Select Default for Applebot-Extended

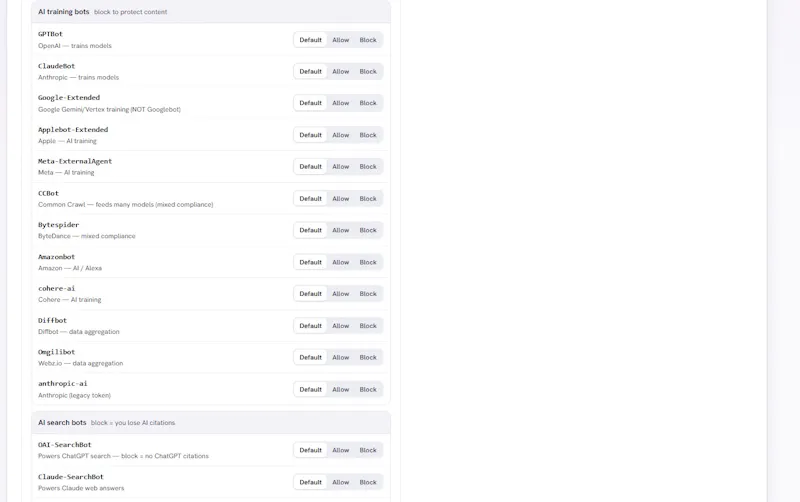[310, 135]
